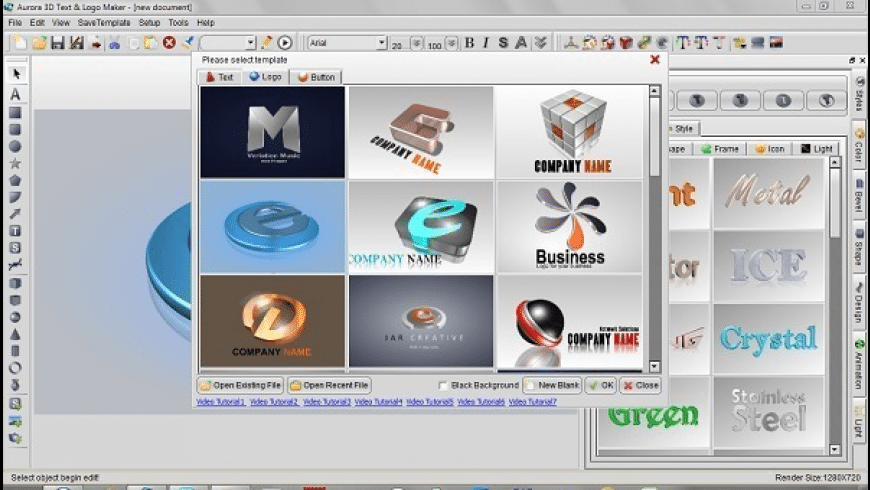This screenshot has width=870, height=490.
Task: Open the image export icon on the toolbar
Action: pyautogui.click(x=776, y=42)
